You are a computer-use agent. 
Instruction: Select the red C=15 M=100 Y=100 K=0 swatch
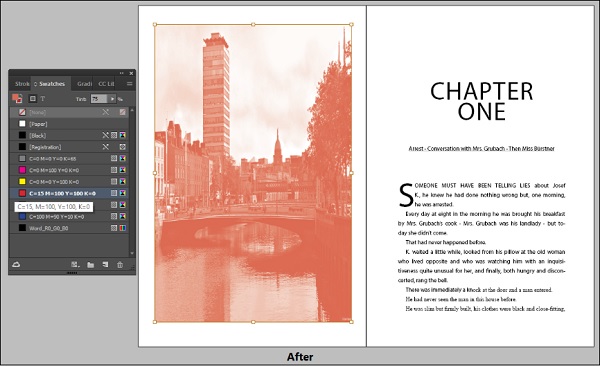[69, 193]
